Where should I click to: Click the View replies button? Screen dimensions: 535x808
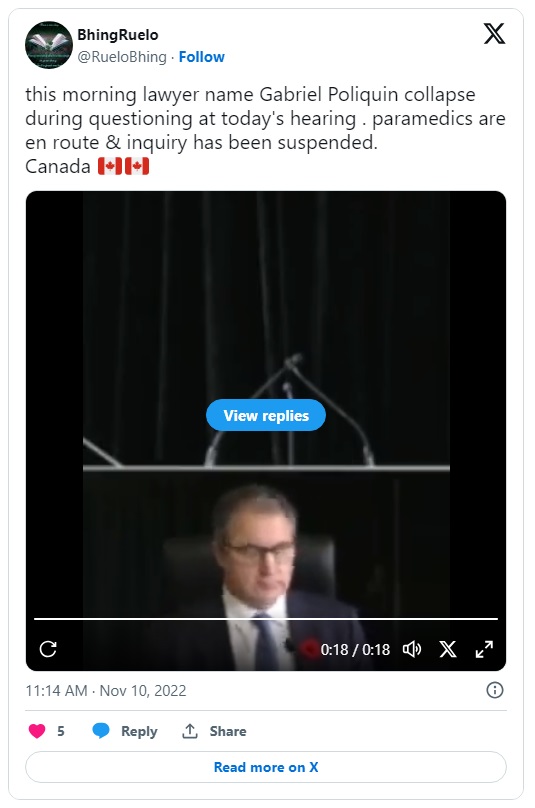266,415
